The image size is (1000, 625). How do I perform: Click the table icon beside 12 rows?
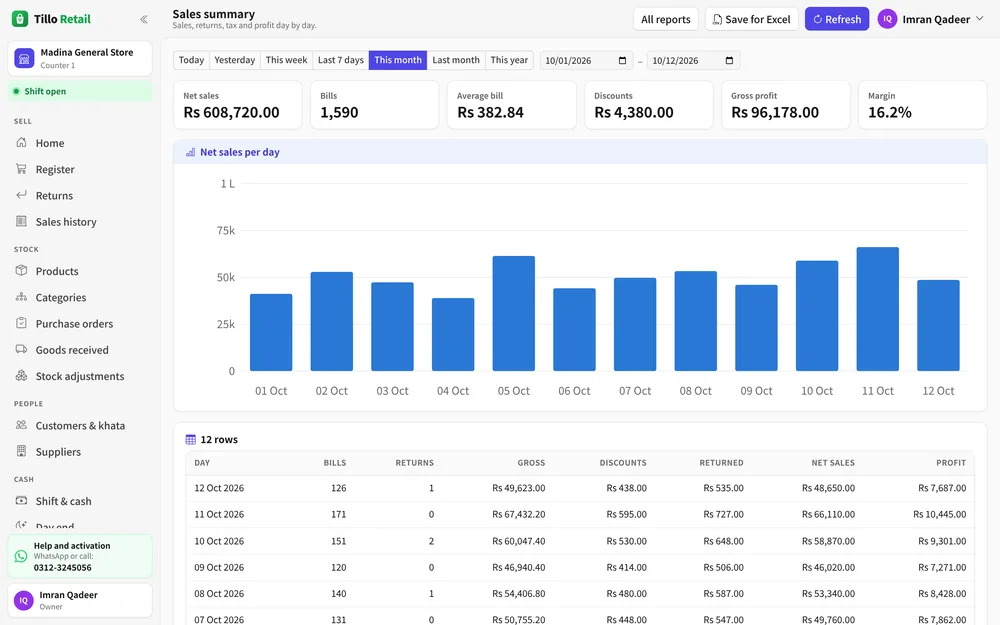pos(190,439)
